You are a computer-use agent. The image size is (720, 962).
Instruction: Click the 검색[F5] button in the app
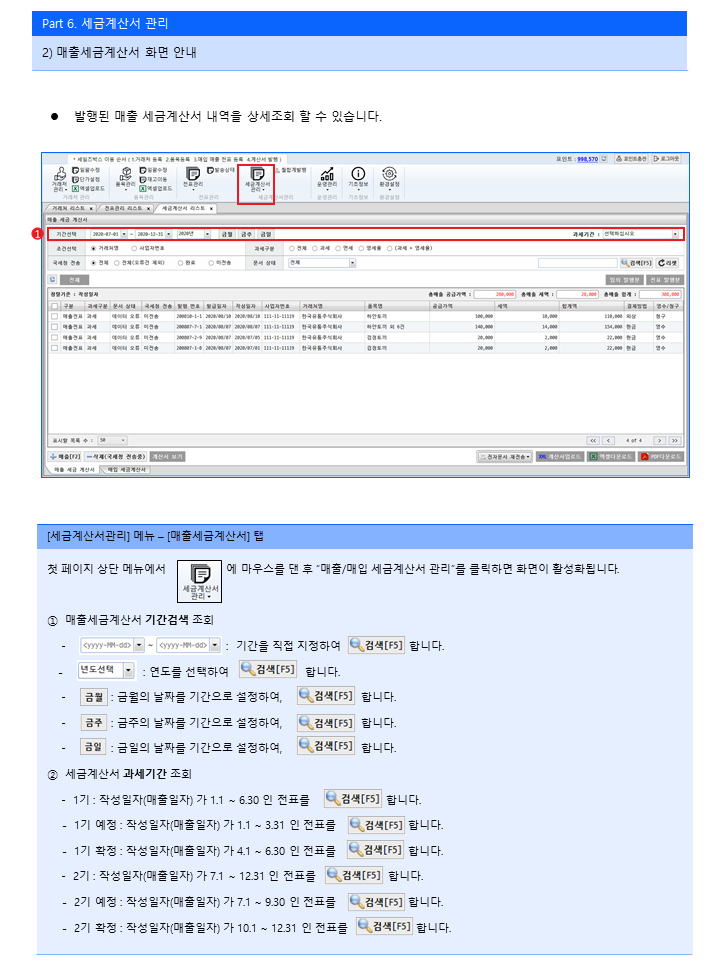(x=636, y=263)
